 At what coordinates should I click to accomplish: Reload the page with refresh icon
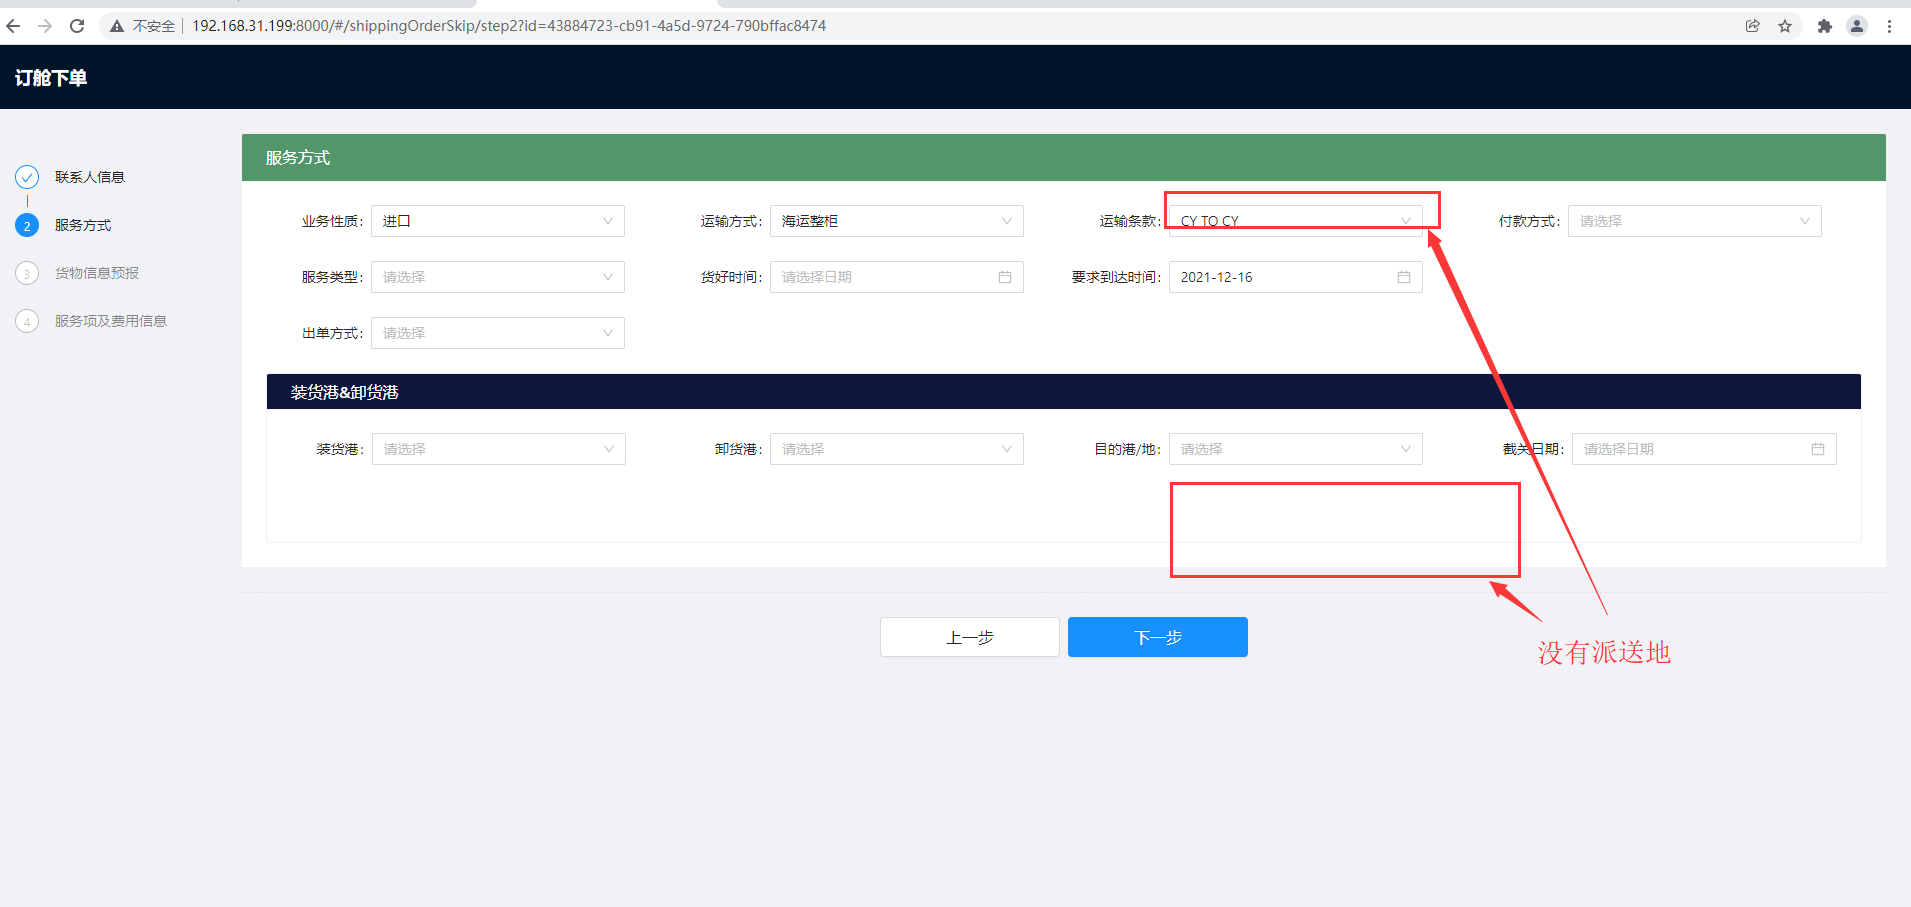(77, 26)
